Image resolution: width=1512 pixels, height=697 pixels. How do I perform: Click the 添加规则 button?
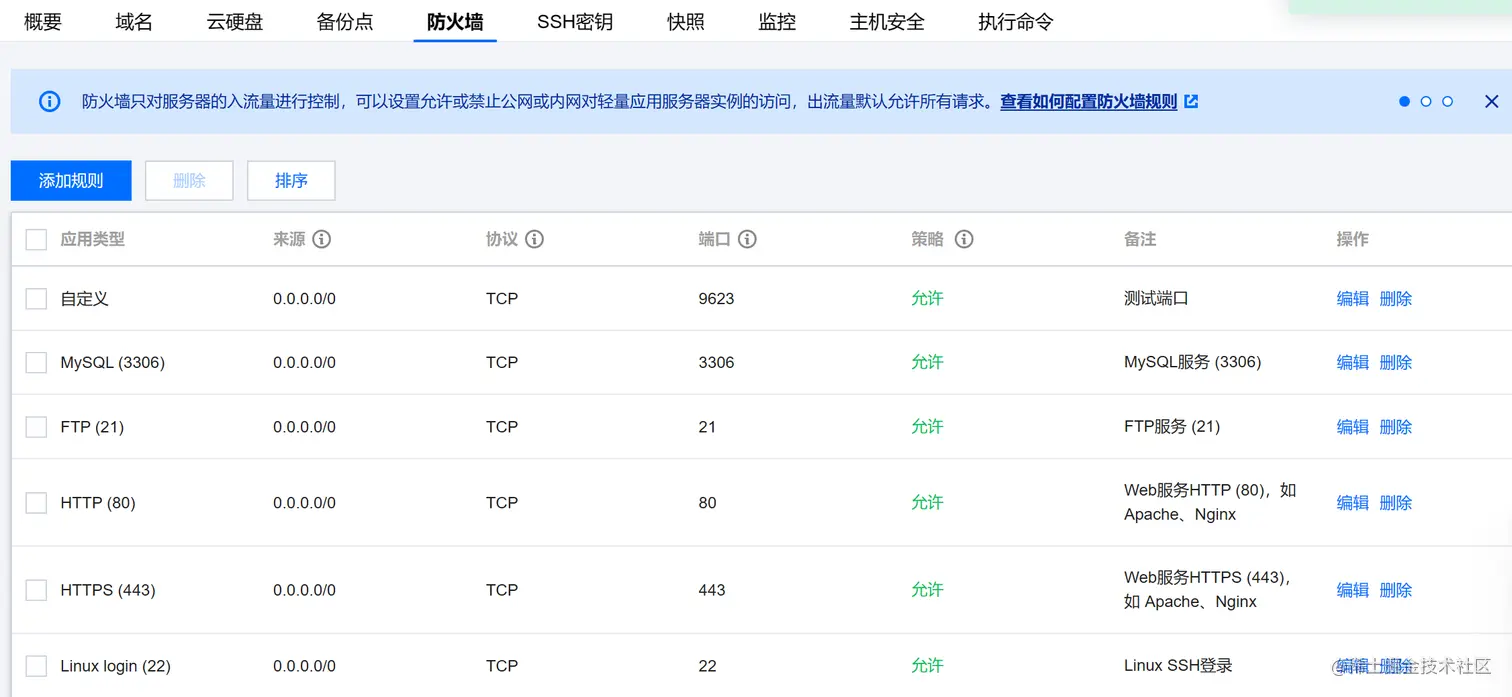tap(71, 181)
